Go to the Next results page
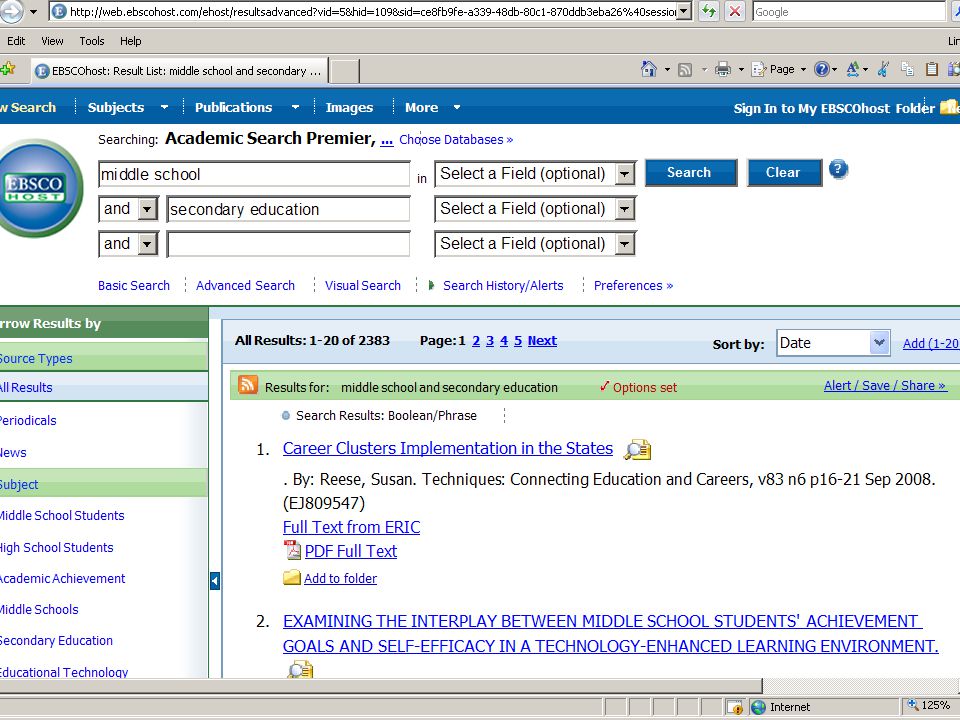 [542, 340]
